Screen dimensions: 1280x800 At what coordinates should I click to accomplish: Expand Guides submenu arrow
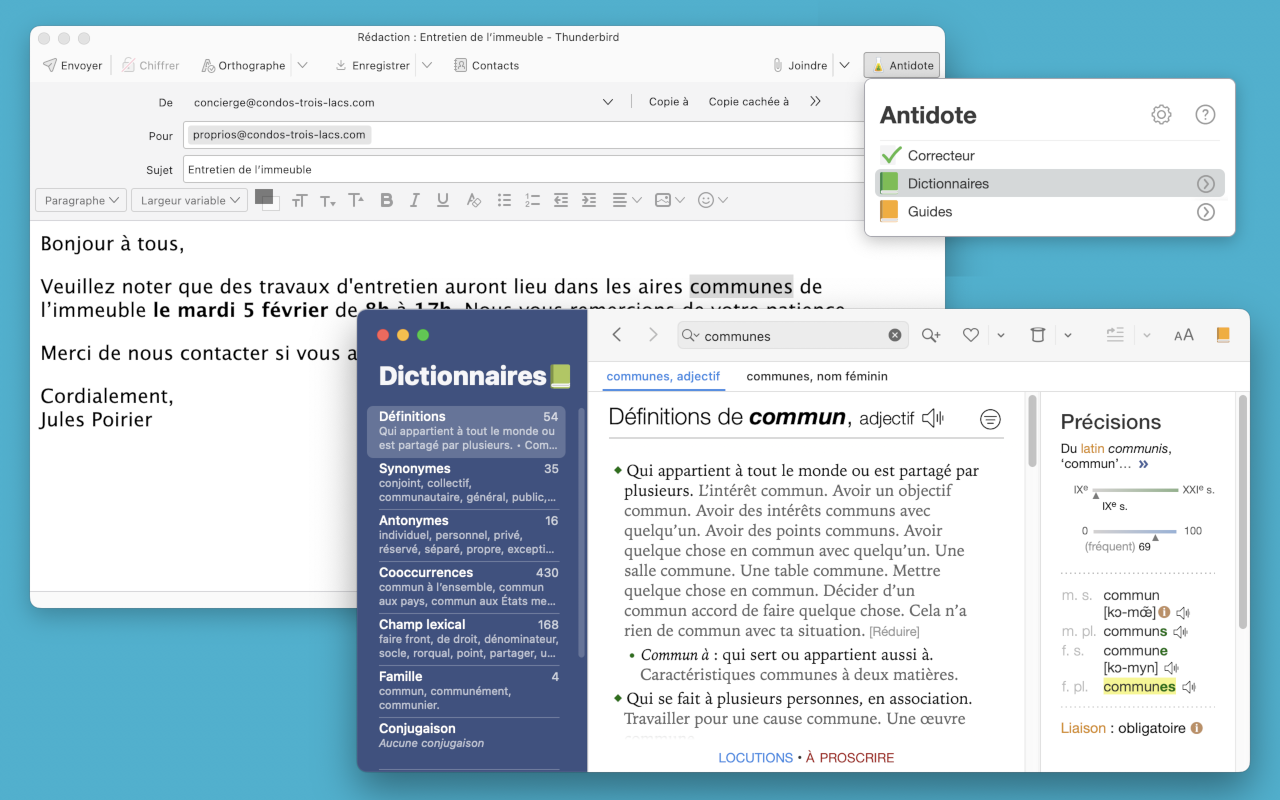pos(1206,212)
